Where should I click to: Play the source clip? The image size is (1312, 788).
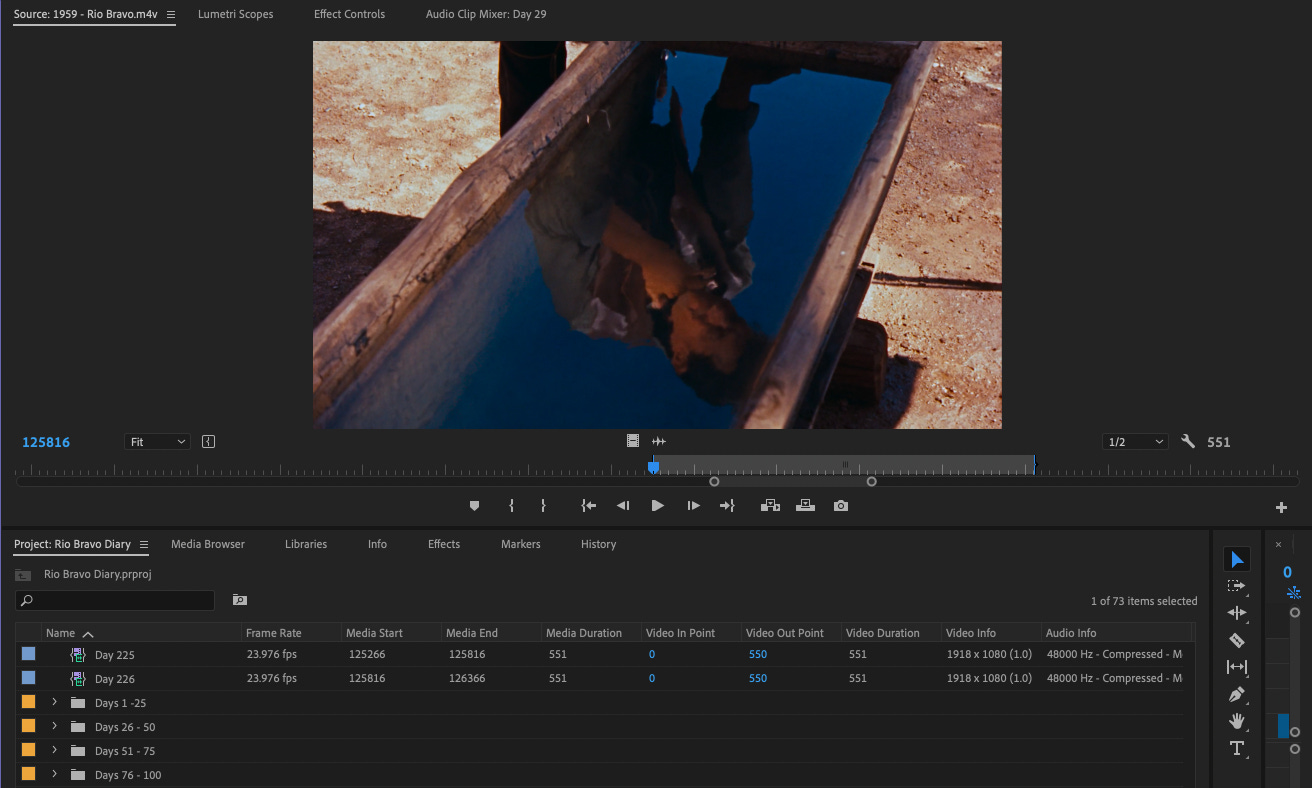pos(657,506)
